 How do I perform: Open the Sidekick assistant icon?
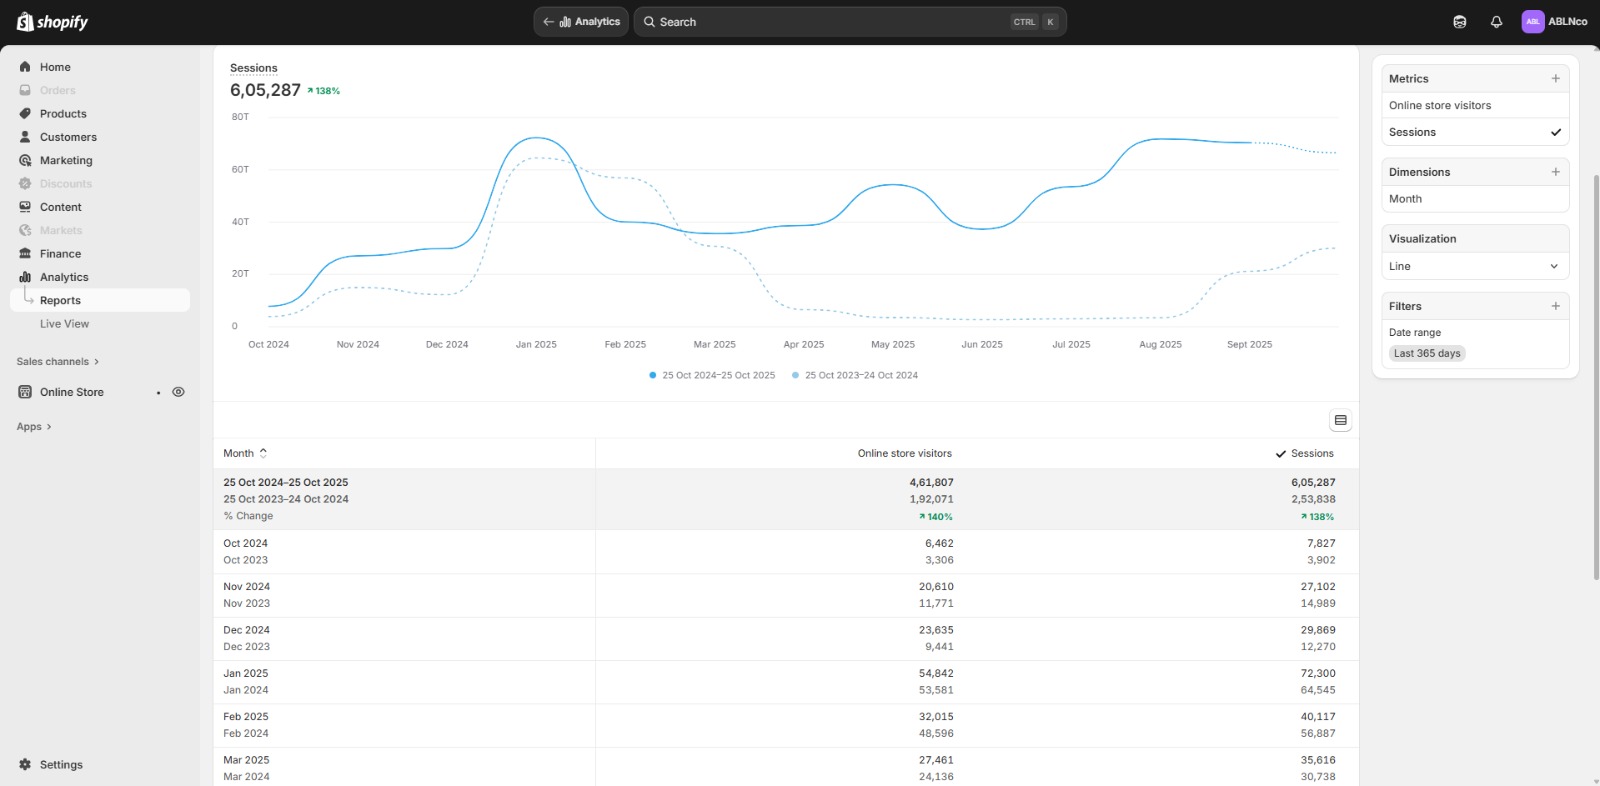click(x=1460, y=22)
